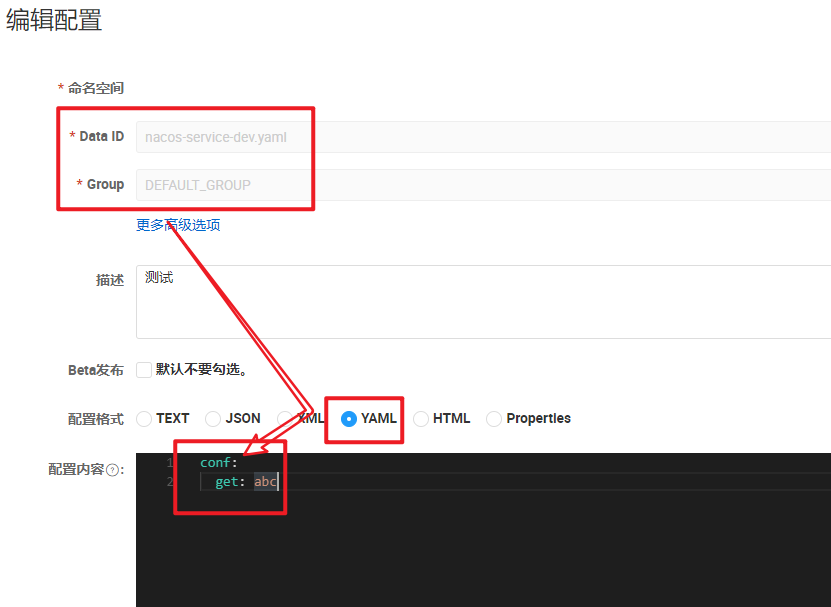831x607 pixels.
Task: Click the Data ID field nacos-service-dev.yaml
Action: 480,137
